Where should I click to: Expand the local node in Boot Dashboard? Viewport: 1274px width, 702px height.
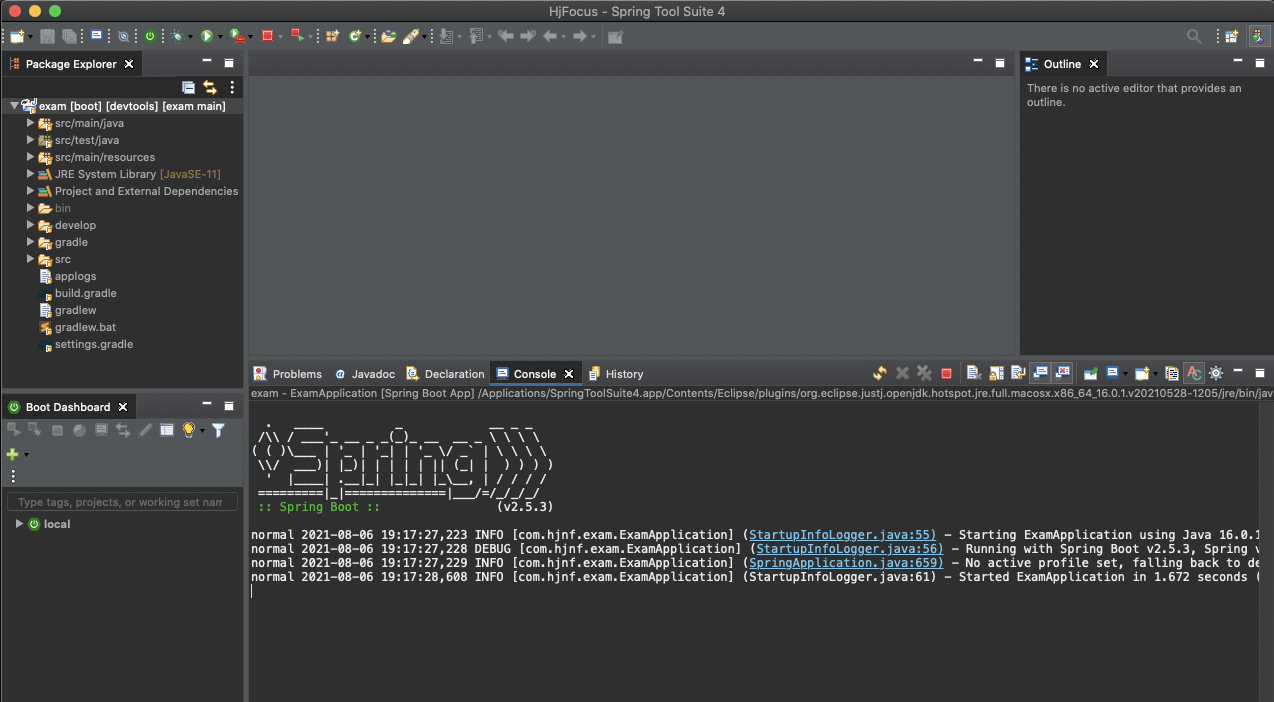click(19, 524)
